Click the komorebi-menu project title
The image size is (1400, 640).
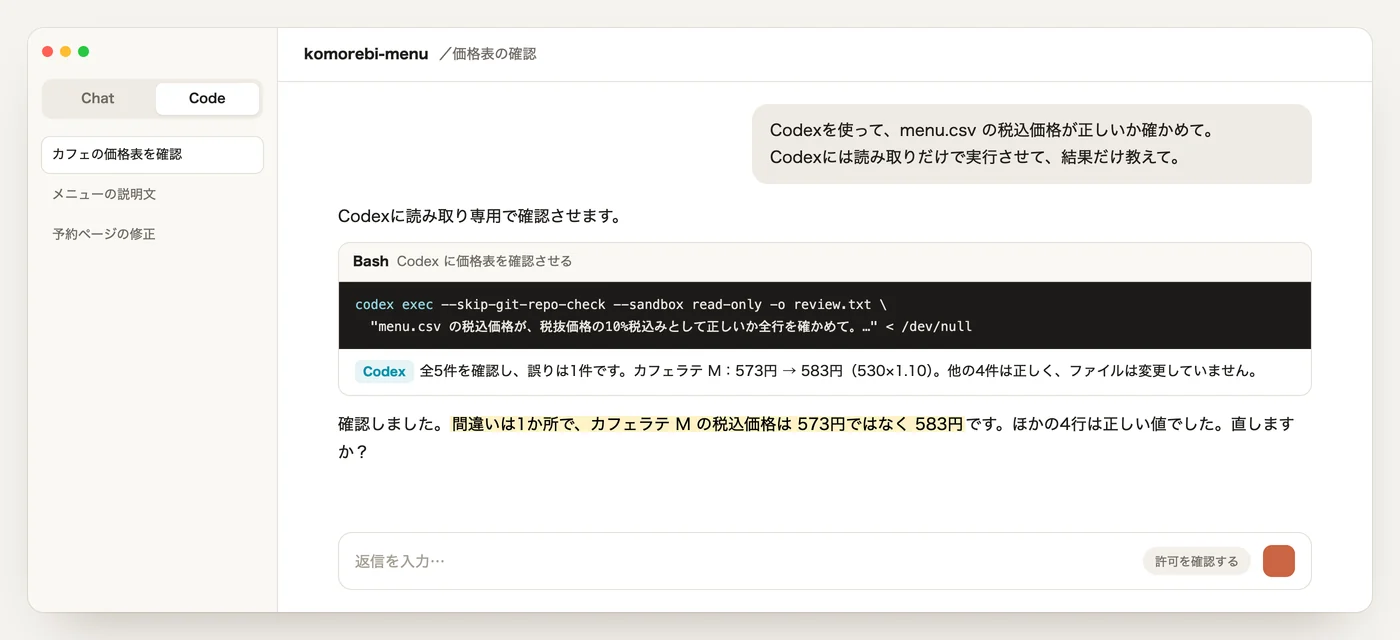point(366,54)
